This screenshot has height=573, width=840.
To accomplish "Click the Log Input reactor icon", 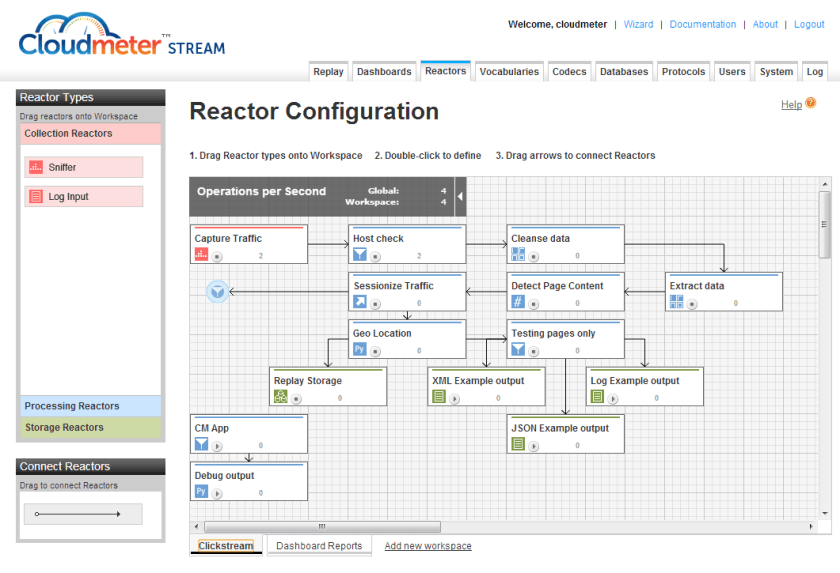I will point(36,197).
